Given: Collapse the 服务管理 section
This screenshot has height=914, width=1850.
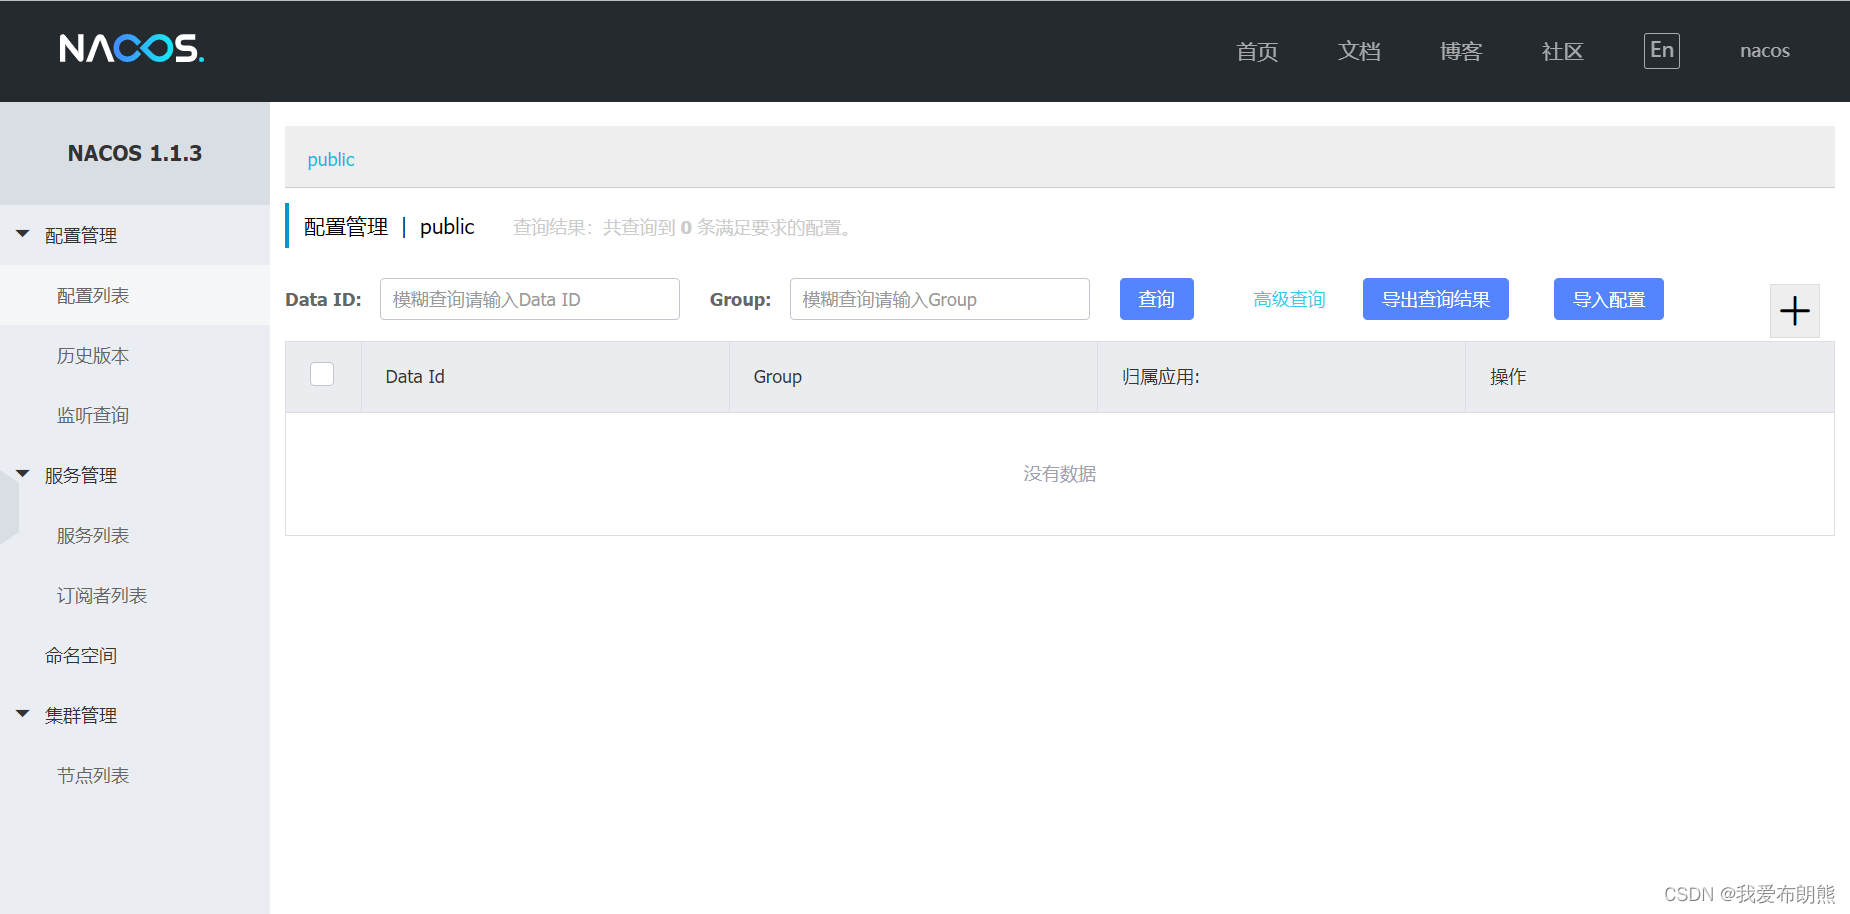Looking at the screenshot, I should pyautogui.click(x=23, y=473).
